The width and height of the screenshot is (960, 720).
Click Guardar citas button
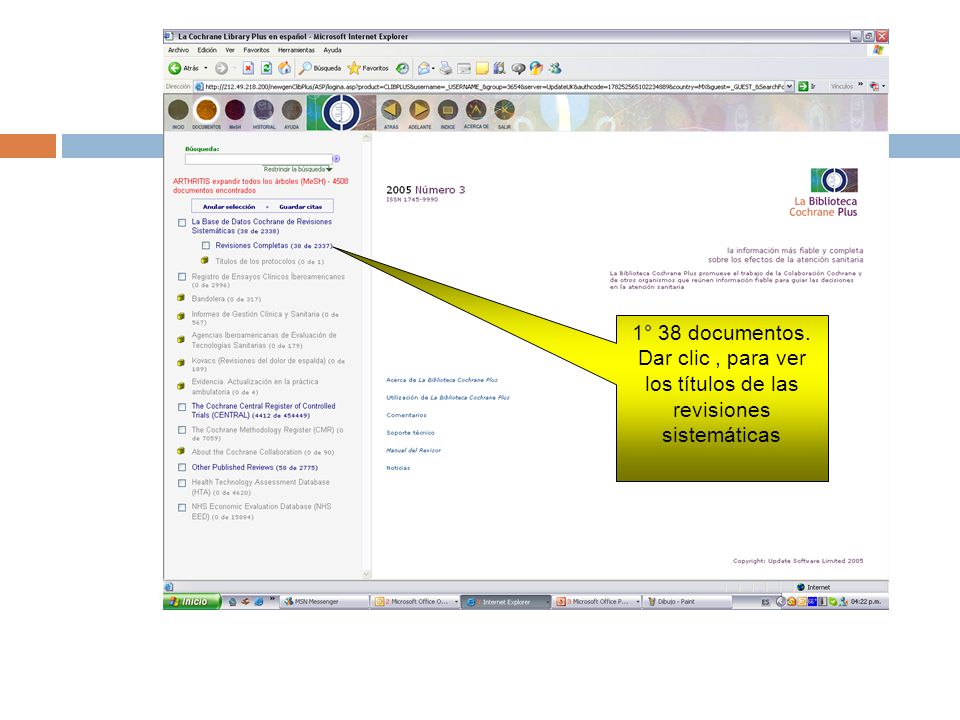pyautogui.click(x=301, y=207)
